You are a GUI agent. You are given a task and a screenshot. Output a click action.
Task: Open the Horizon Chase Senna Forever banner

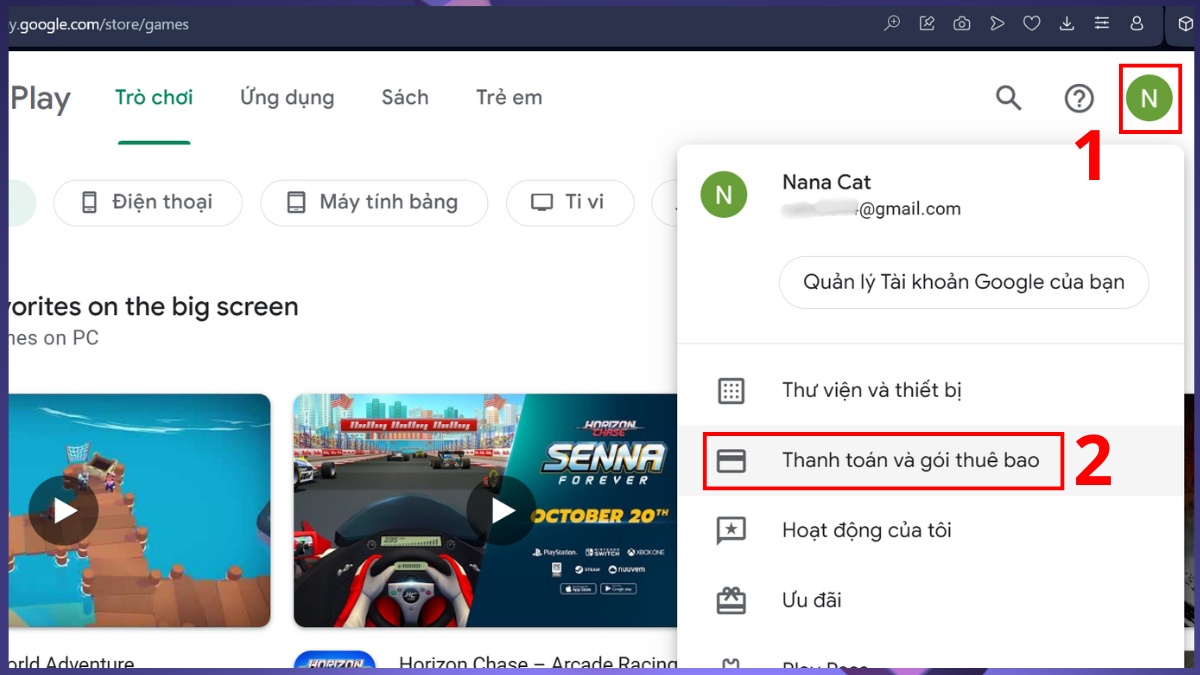(x=486, y=510)
